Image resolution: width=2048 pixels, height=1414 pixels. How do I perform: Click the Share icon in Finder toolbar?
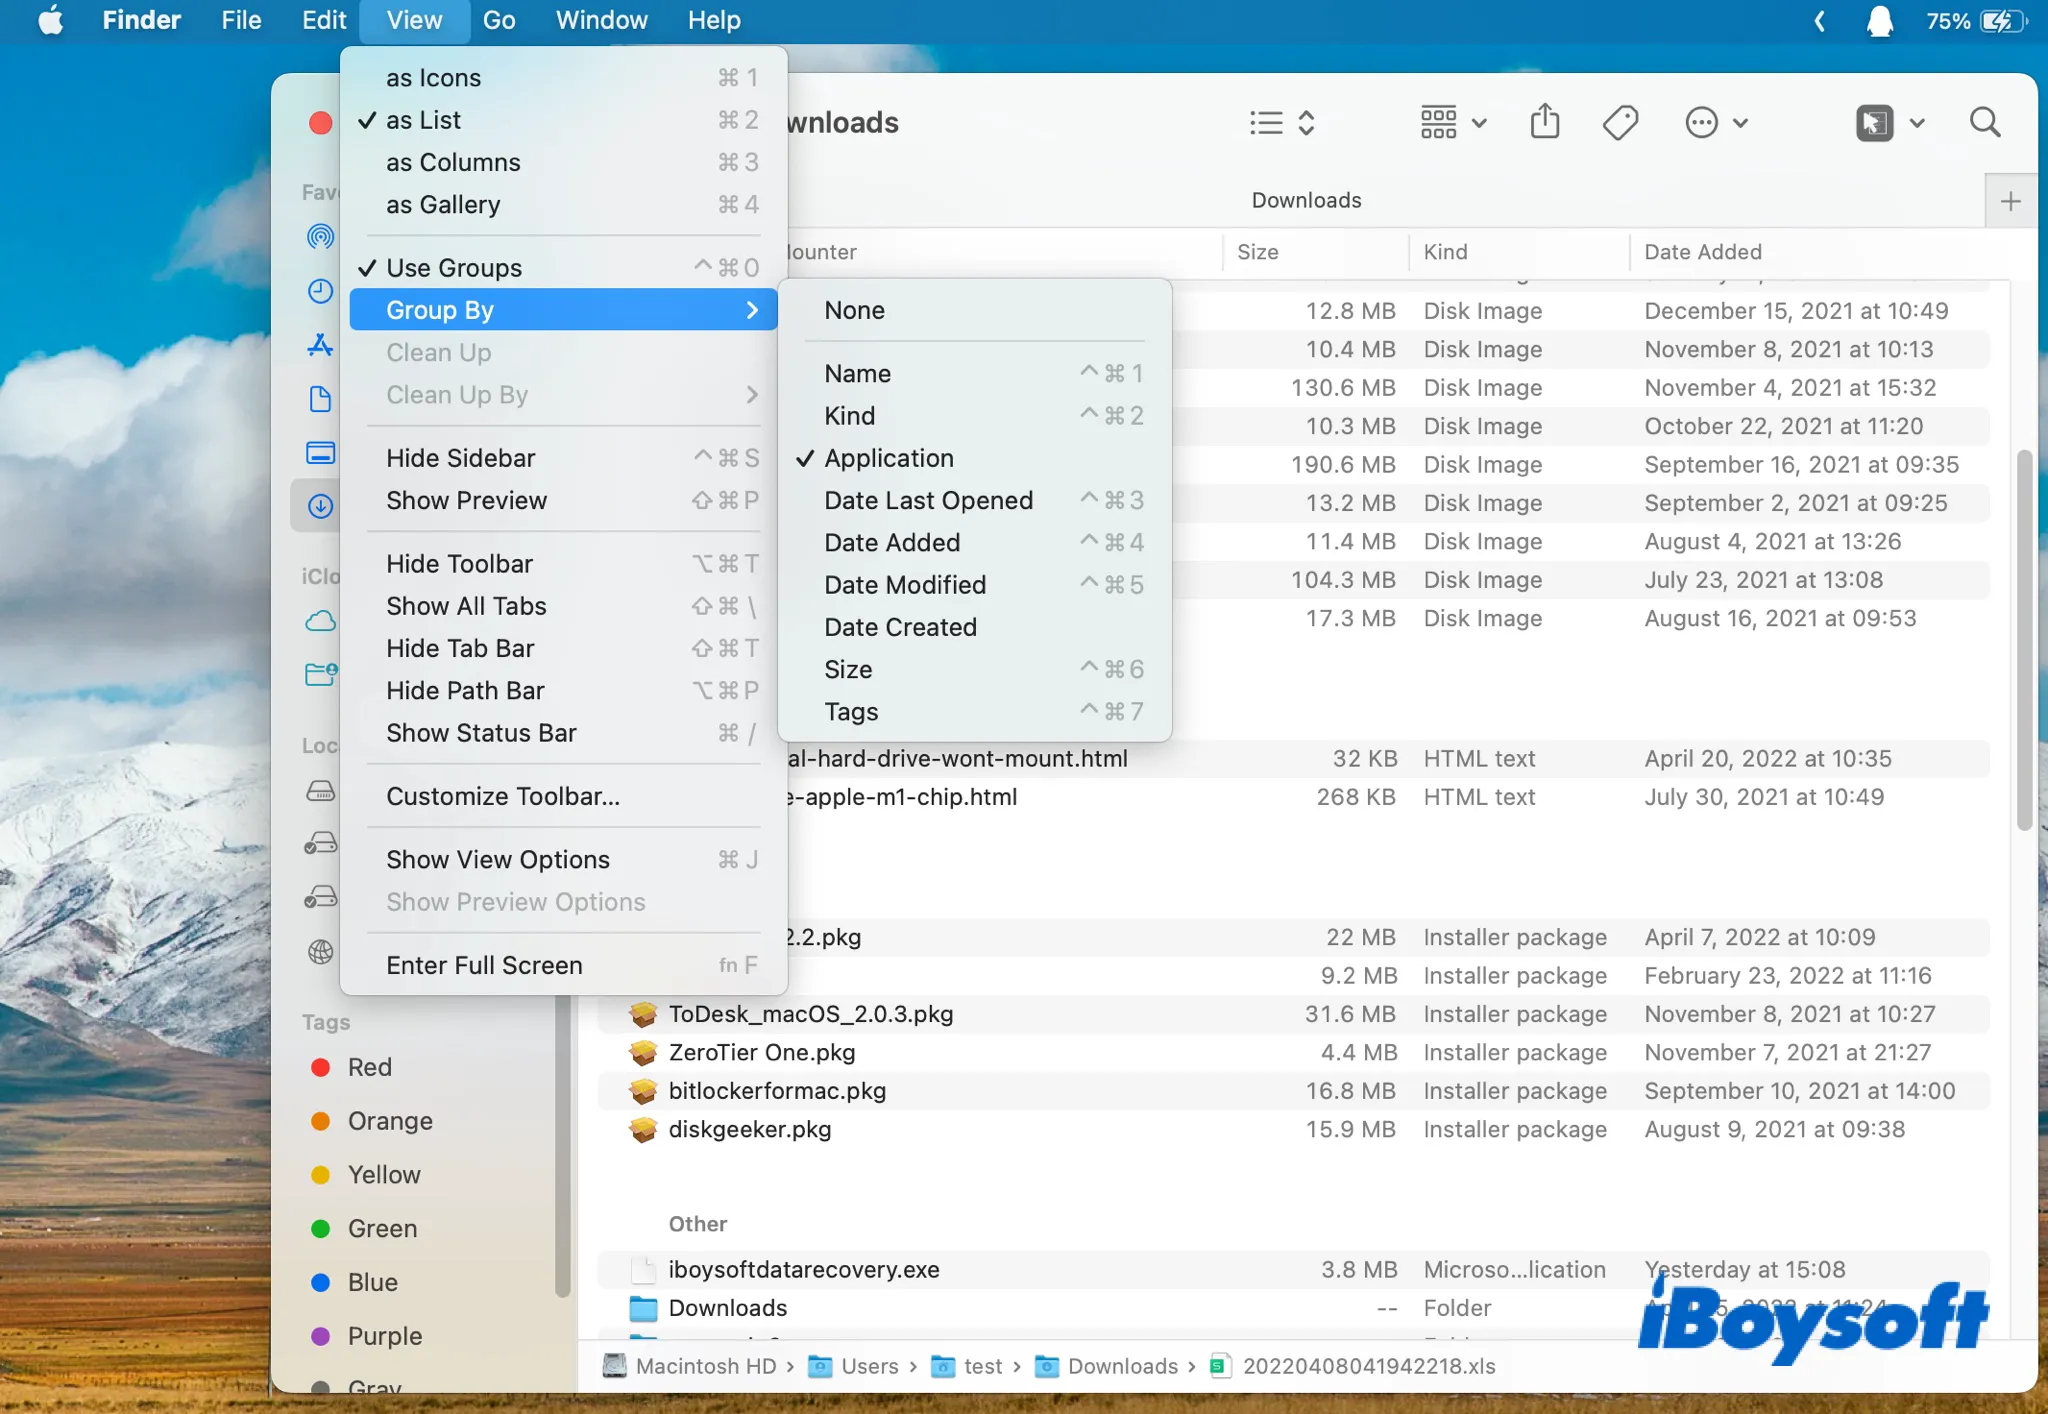tap(1544, 121)
